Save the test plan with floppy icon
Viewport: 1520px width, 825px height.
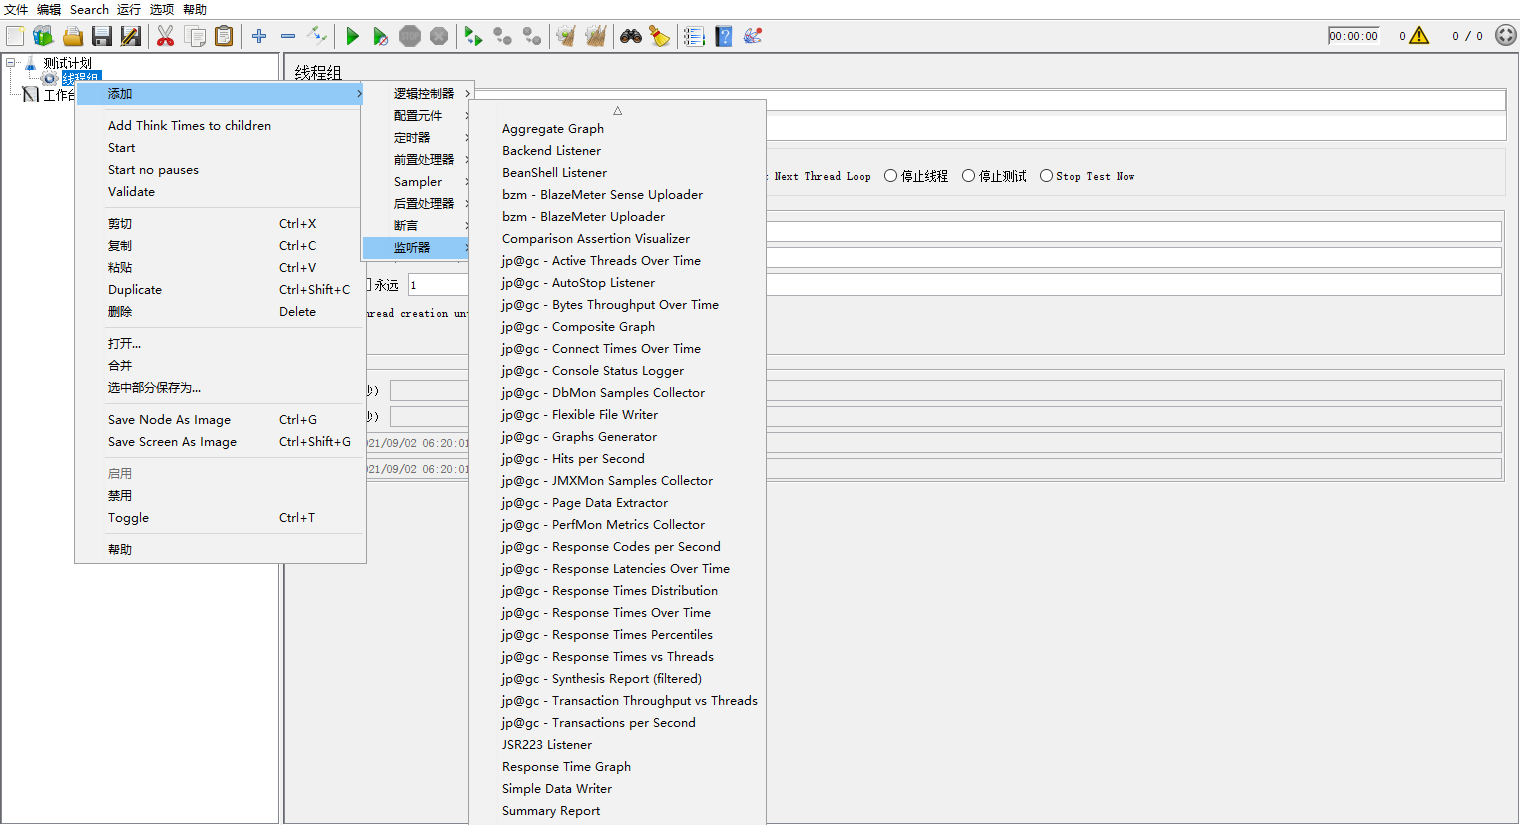tap(101, 36)
